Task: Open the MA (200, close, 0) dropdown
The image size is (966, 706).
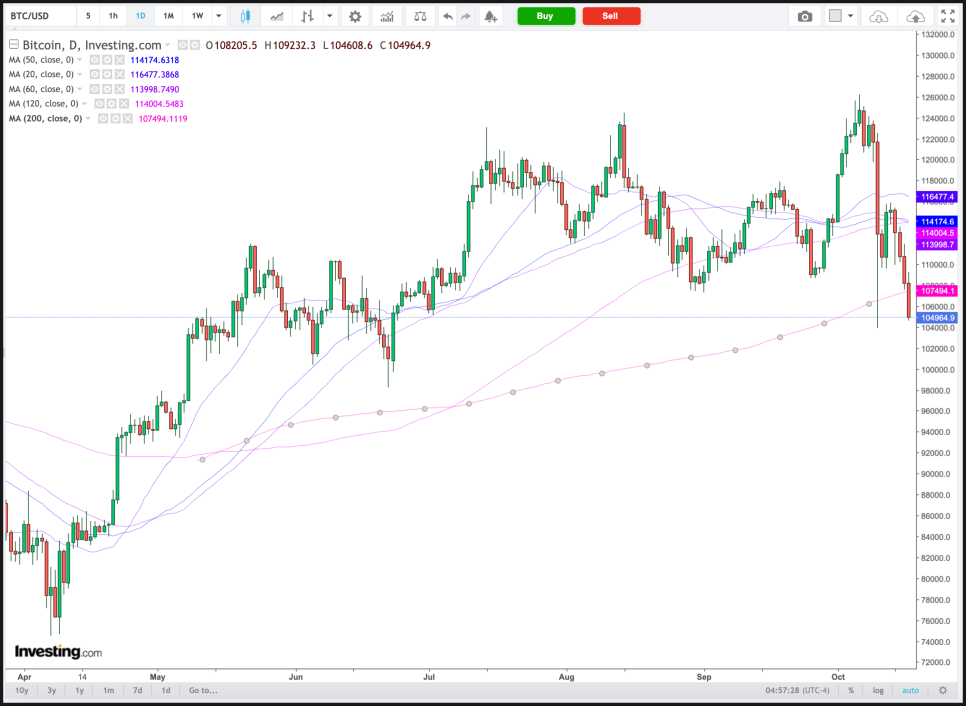Action: tap(88, 119)
